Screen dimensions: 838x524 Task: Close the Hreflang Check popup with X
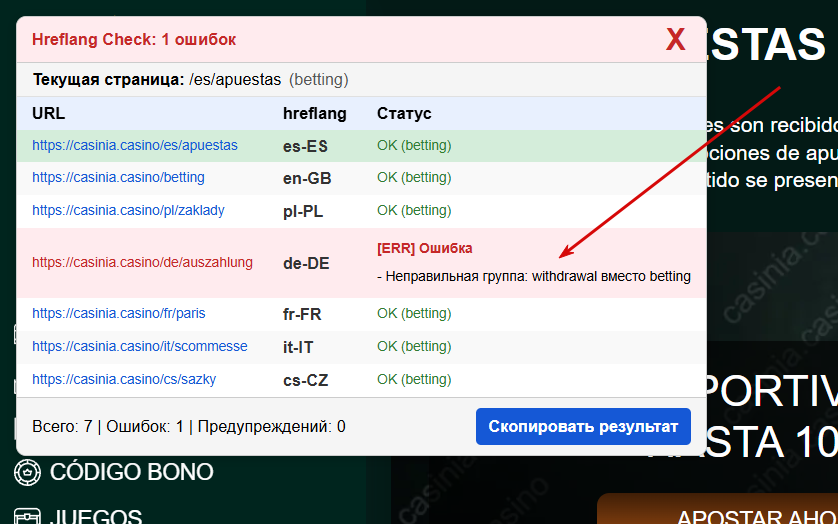point(676,40)
